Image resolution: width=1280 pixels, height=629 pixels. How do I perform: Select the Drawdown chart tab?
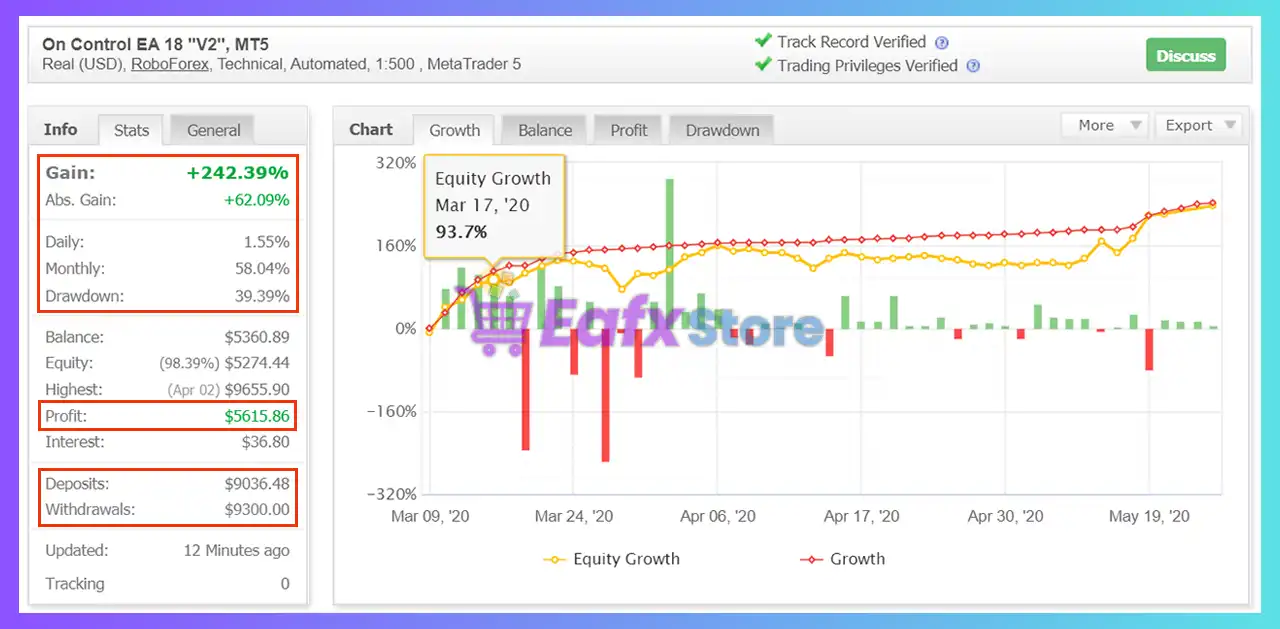pos(722,130)
